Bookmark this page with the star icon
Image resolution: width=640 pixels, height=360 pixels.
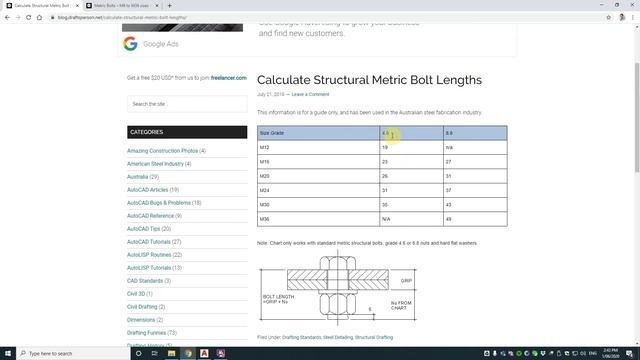[x=609, y=18]
